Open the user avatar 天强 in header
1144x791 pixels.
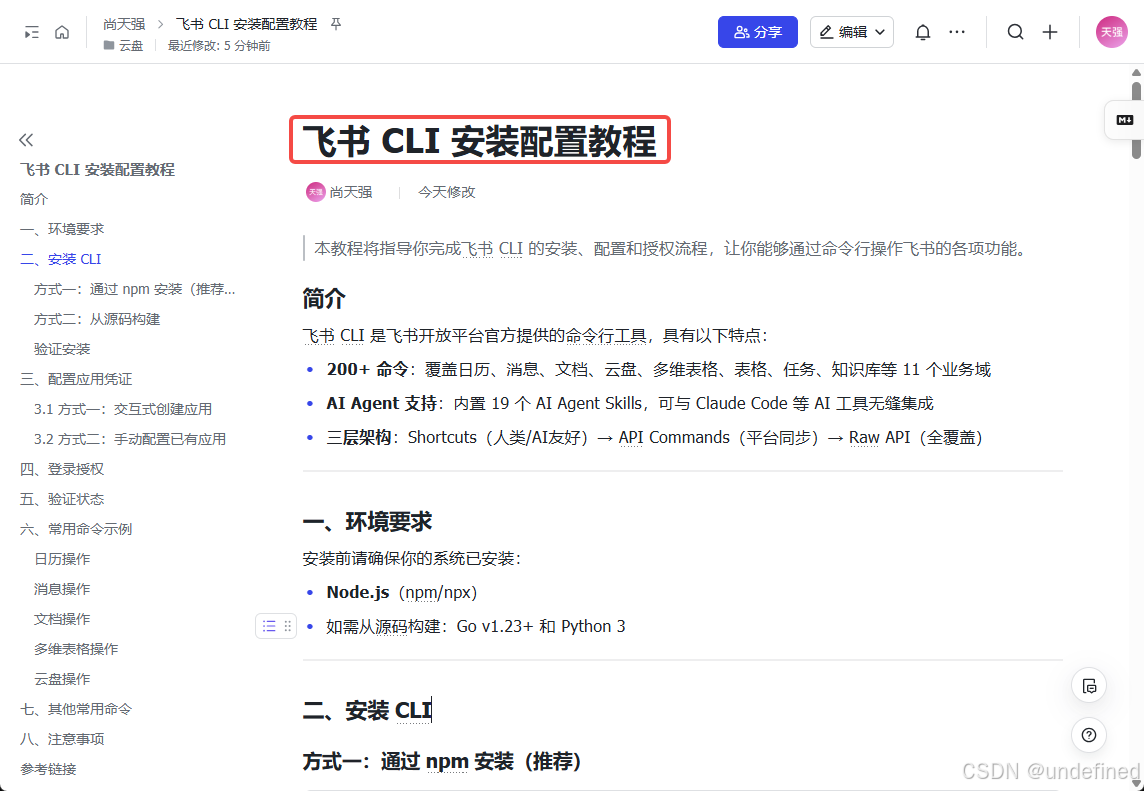(x=1111, y=32)
